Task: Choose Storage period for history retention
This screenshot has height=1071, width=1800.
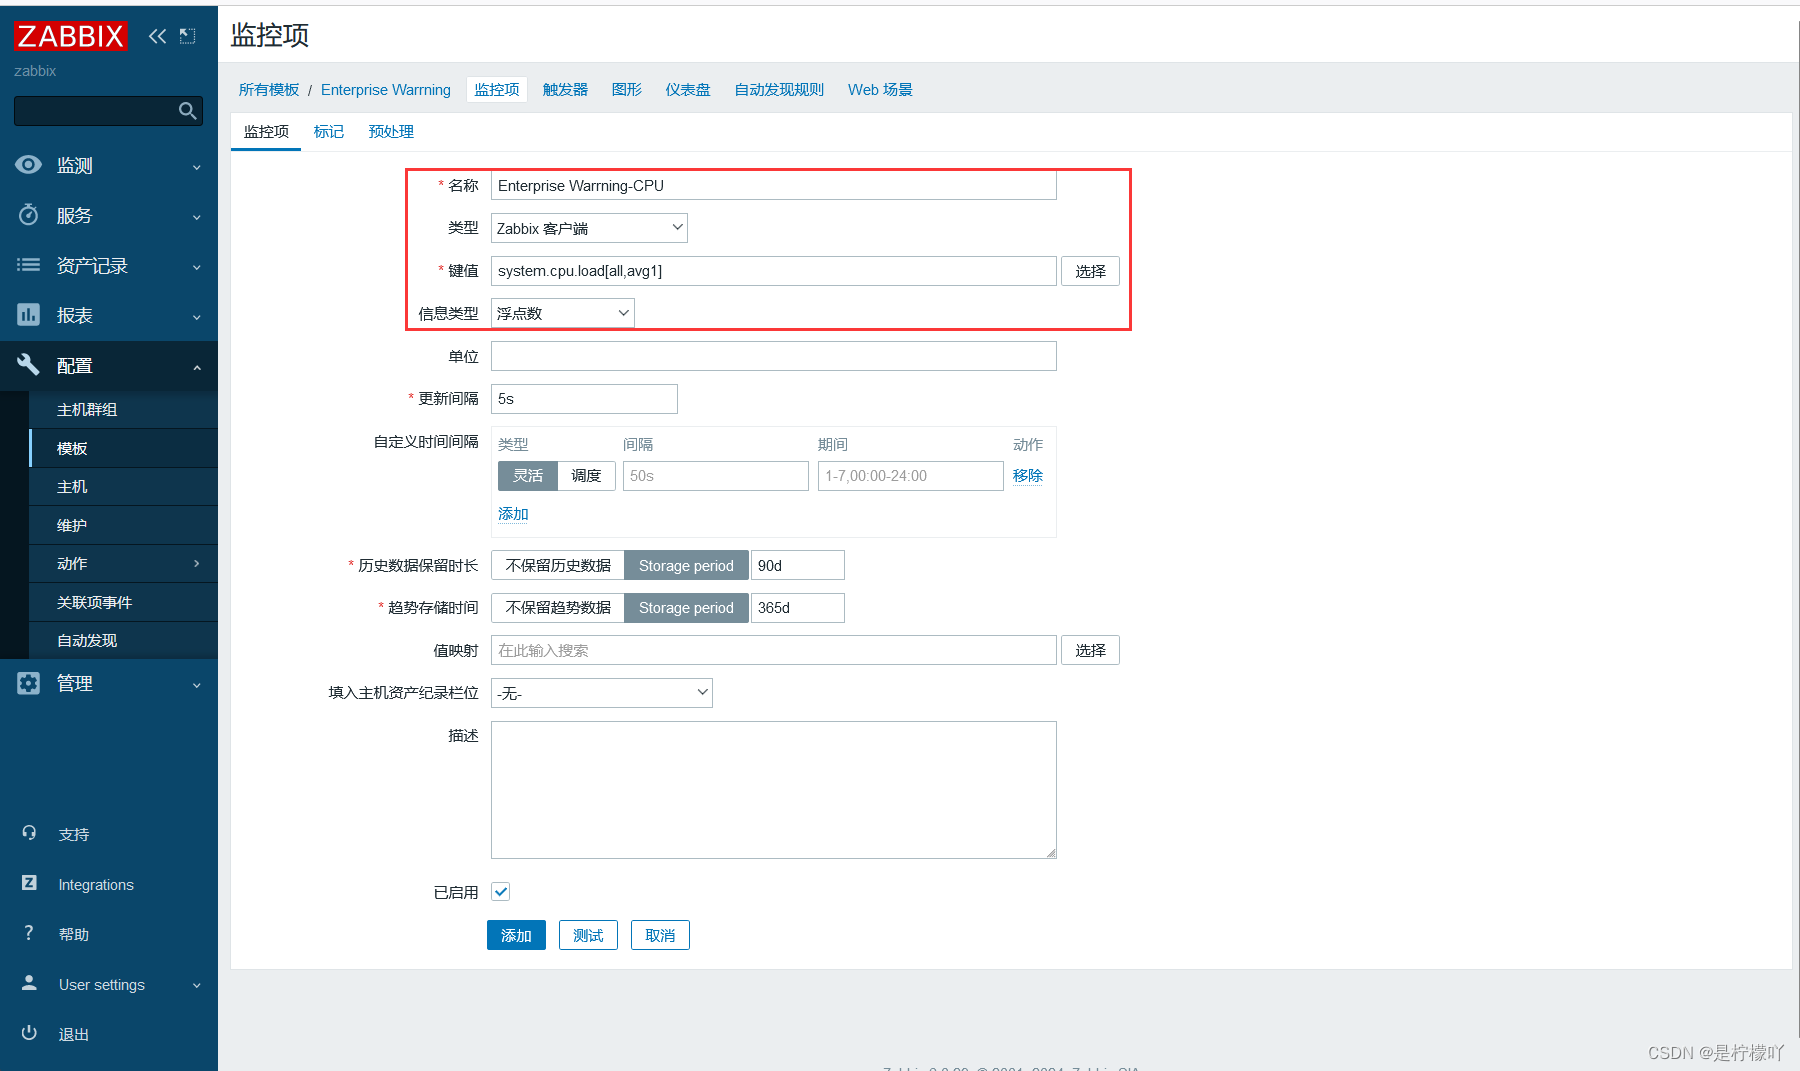Action: coord(686,566)
